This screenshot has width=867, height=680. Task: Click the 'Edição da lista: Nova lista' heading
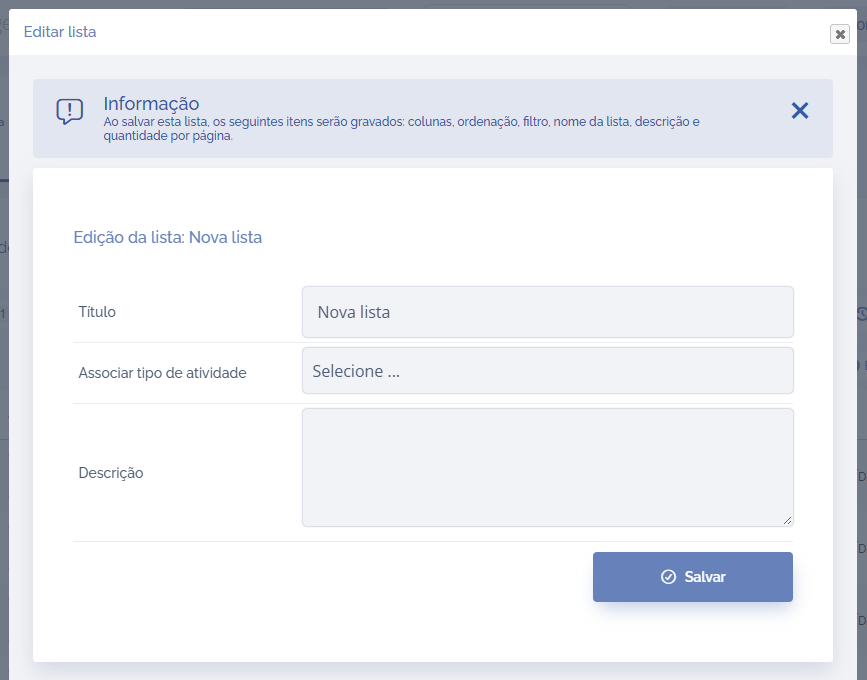point(168,238)
